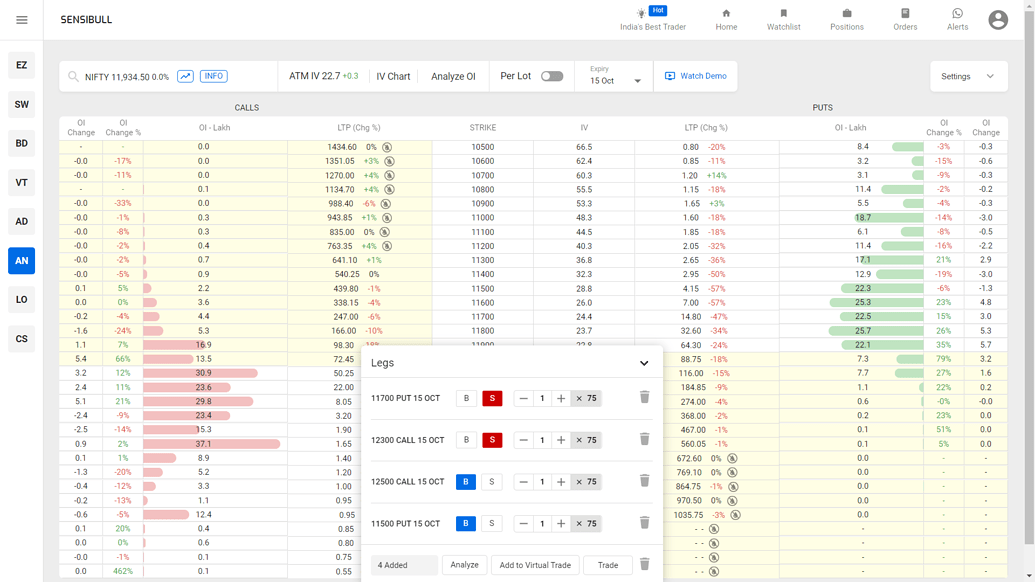Viewport: 1035px width, 582px height.
Task: Switch 11700 PUT leg to Buy
Action: point(466,397)
